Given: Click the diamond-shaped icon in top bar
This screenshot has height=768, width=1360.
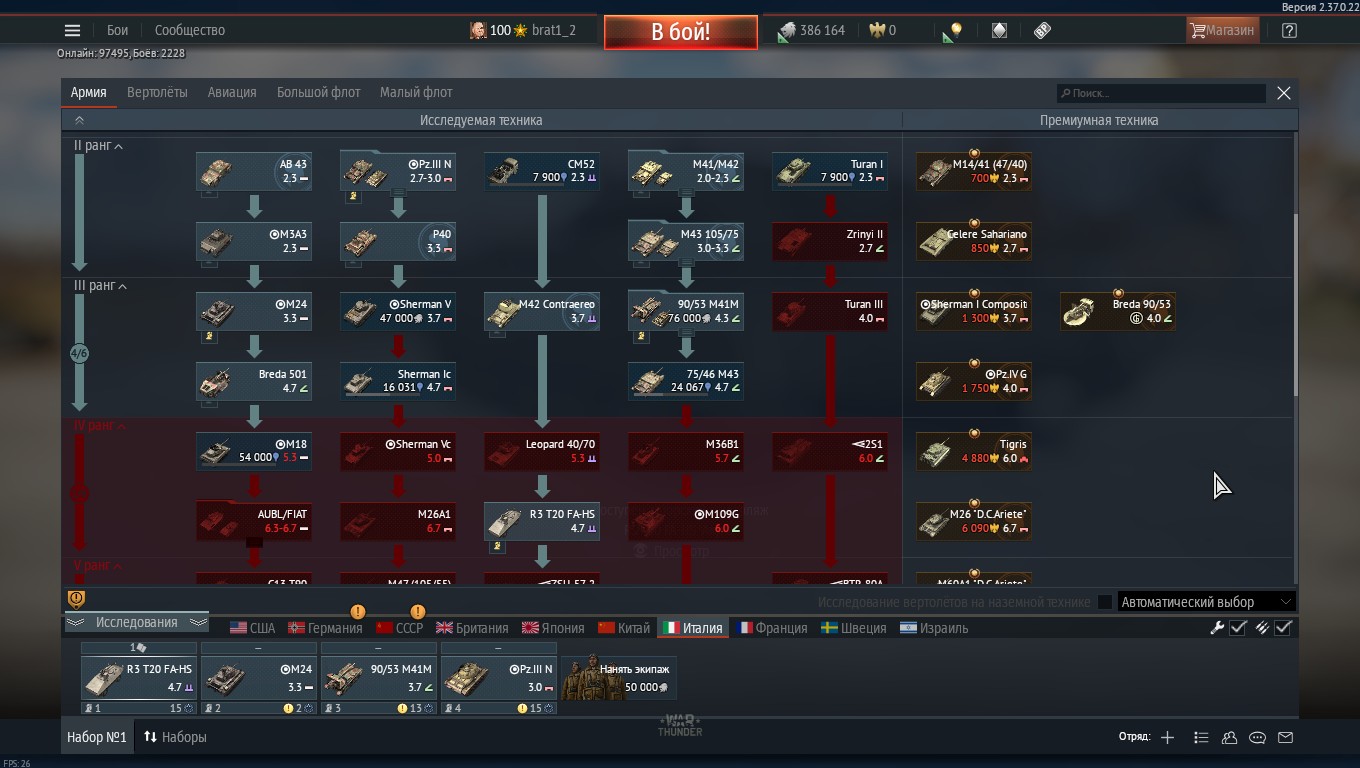Looking at the screenshot, I should 999,30.
